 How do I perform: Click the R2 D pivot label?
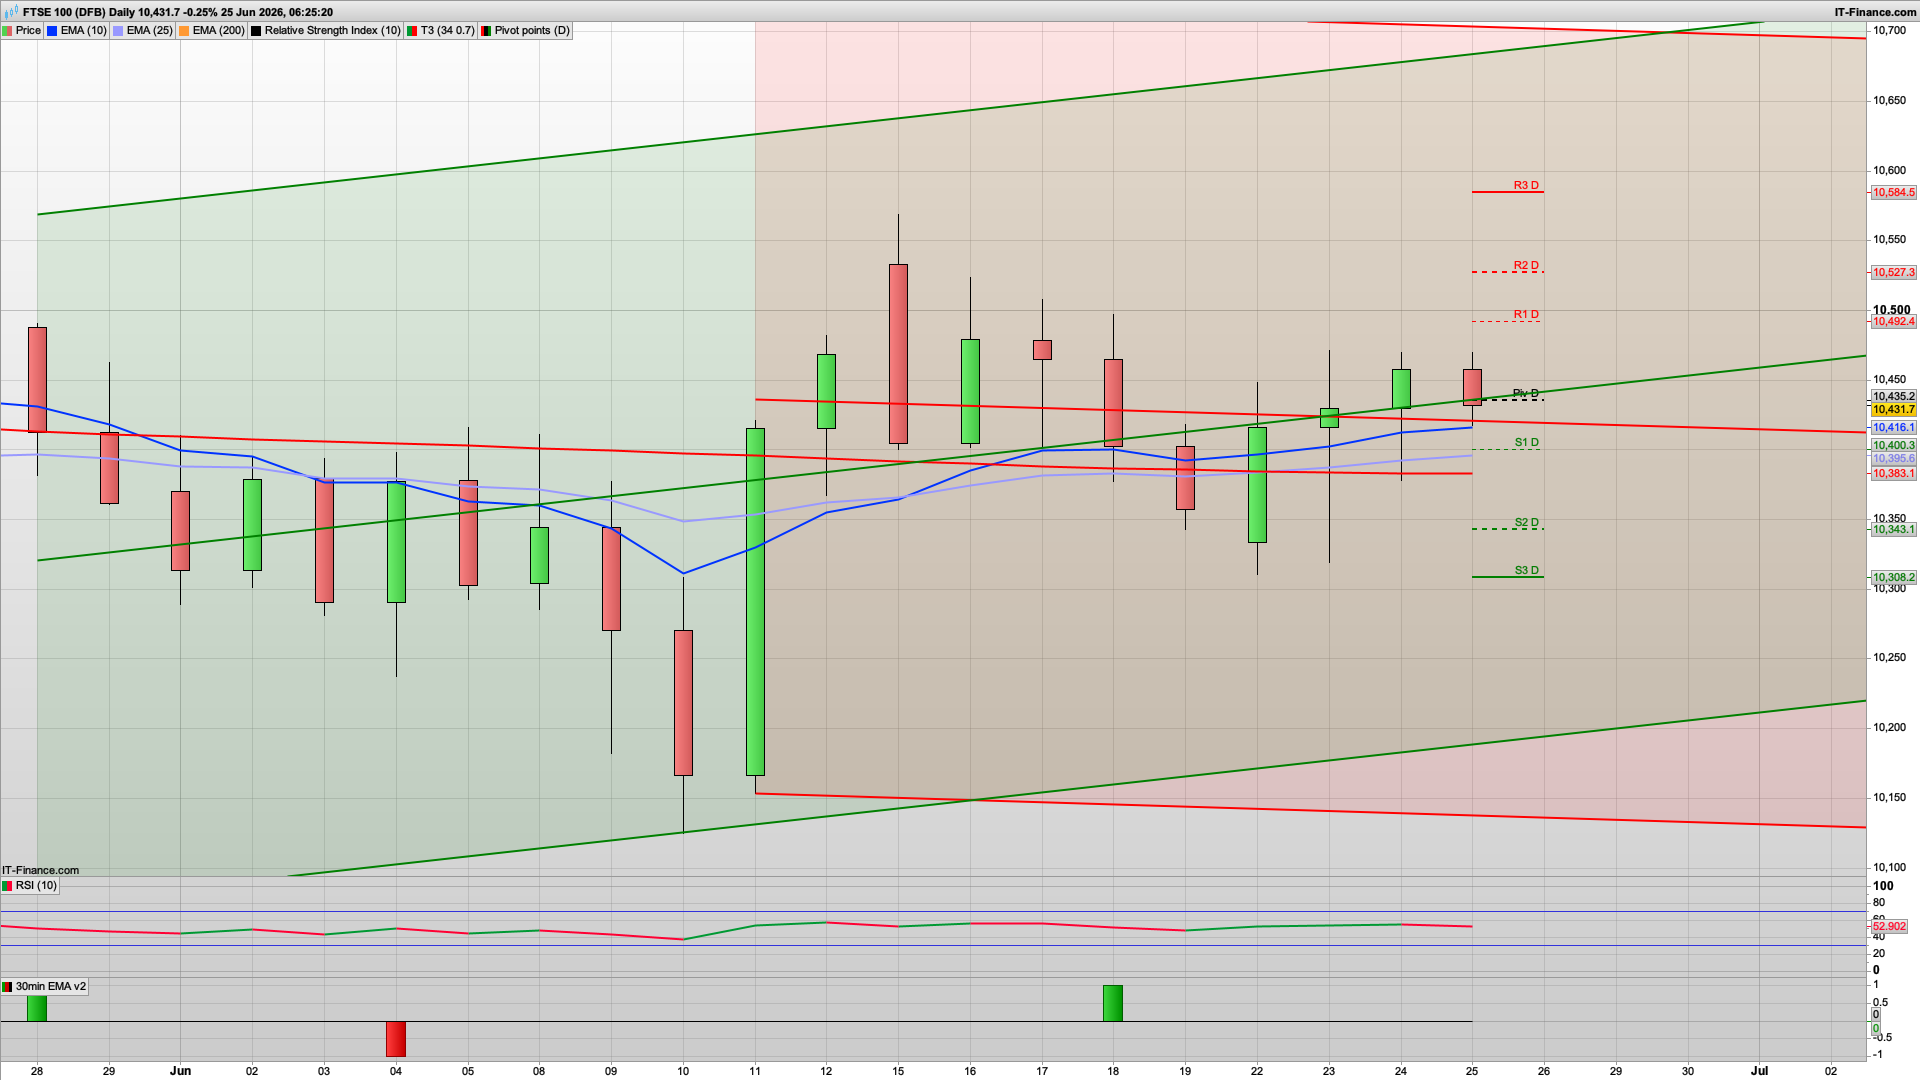(1526, 265)
